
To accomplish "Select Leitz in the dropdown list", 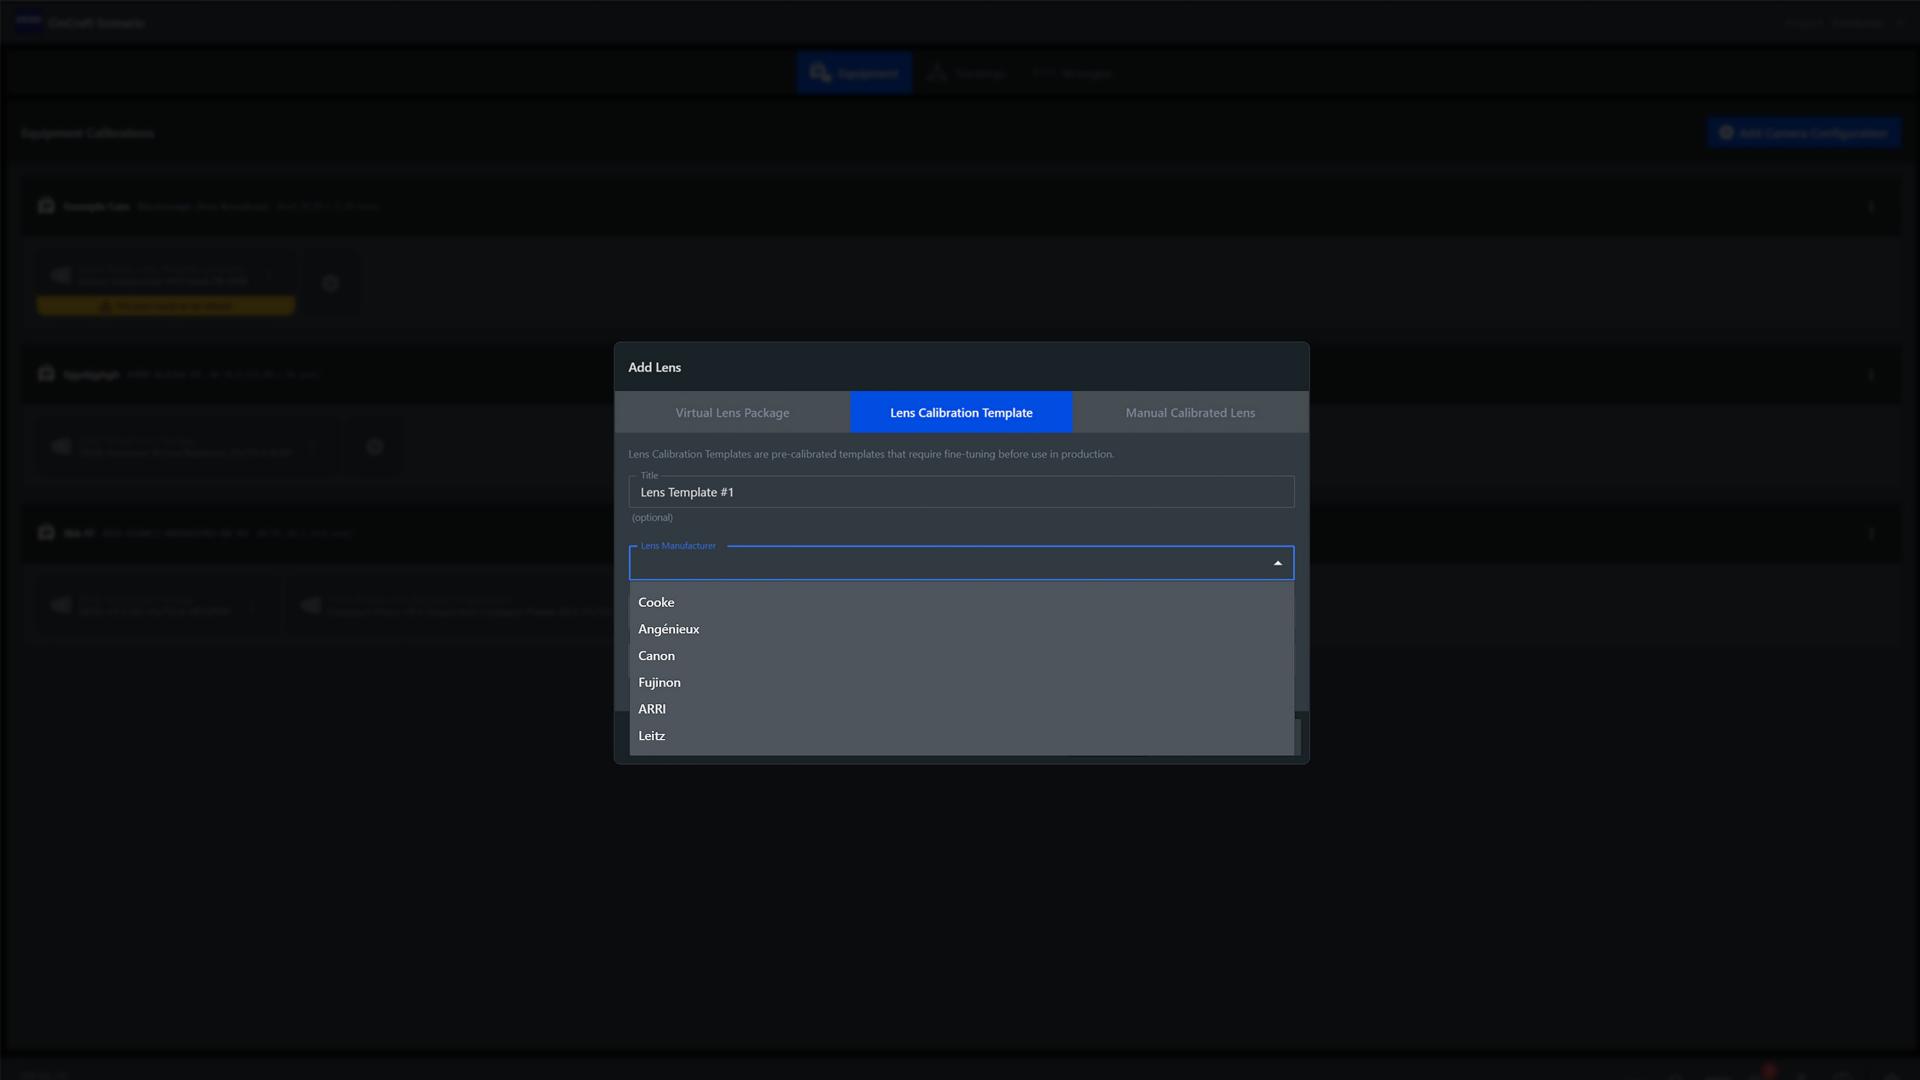I will point(961,736).
